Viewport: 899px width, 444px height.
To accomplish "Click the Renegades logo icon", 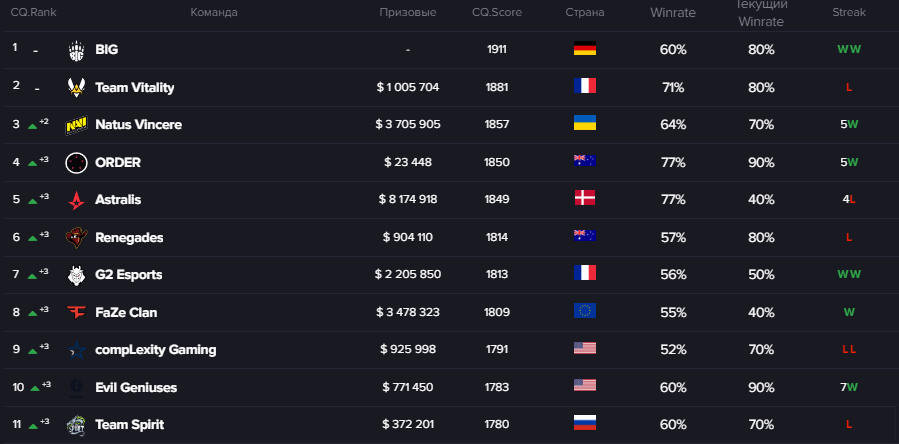I will click(77, 237).
